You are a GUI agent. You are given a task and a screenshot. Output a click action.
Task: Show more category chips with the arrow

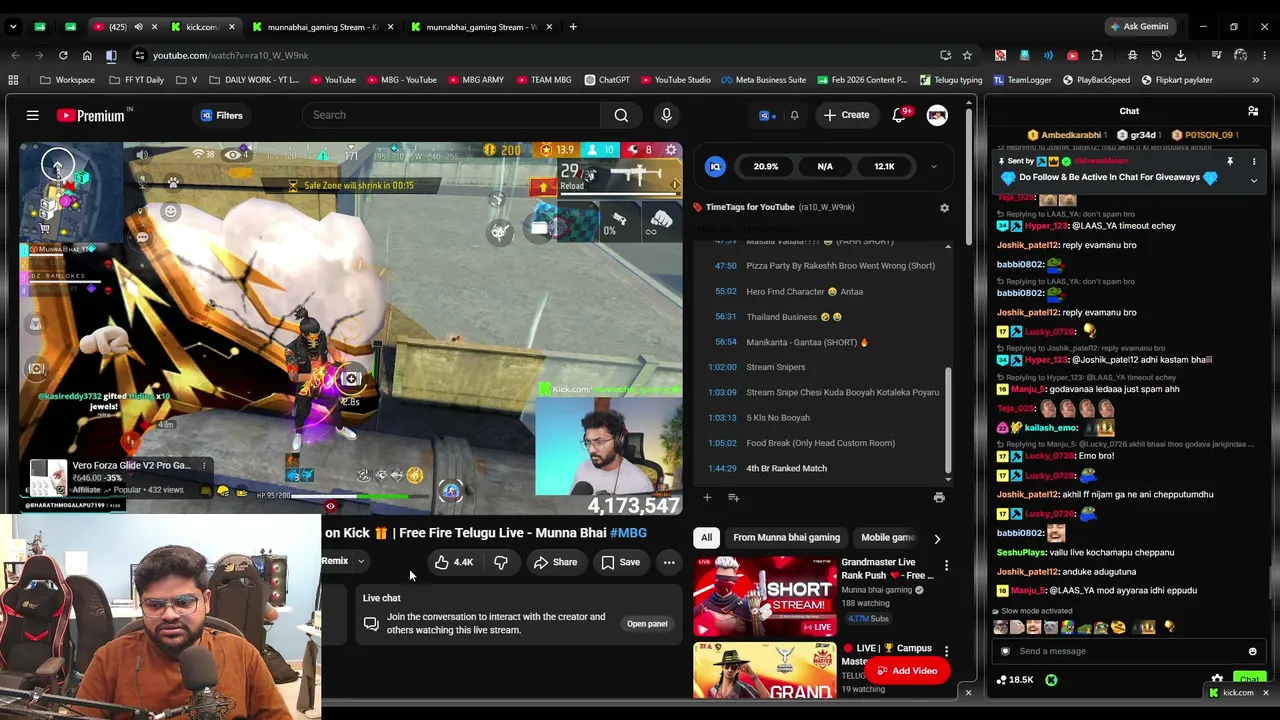click(x=937, y=538)
